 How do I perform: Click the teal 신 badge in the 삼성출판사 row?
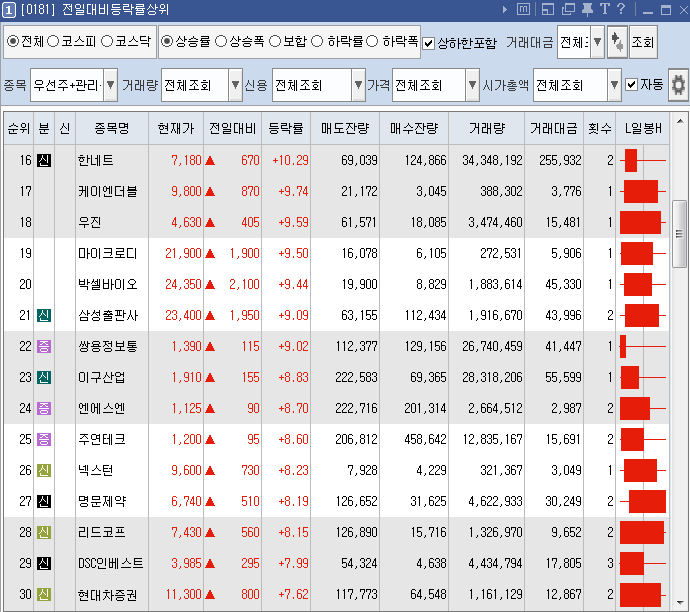pos(44,315)
